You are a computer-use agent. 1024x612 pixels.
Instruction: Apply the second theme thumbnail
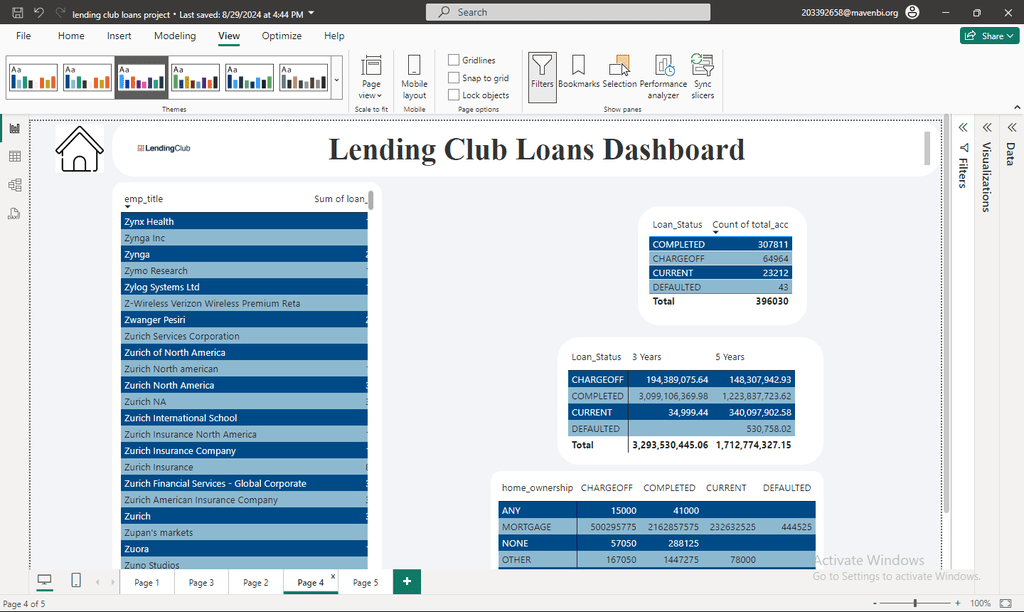coord(88,78)
